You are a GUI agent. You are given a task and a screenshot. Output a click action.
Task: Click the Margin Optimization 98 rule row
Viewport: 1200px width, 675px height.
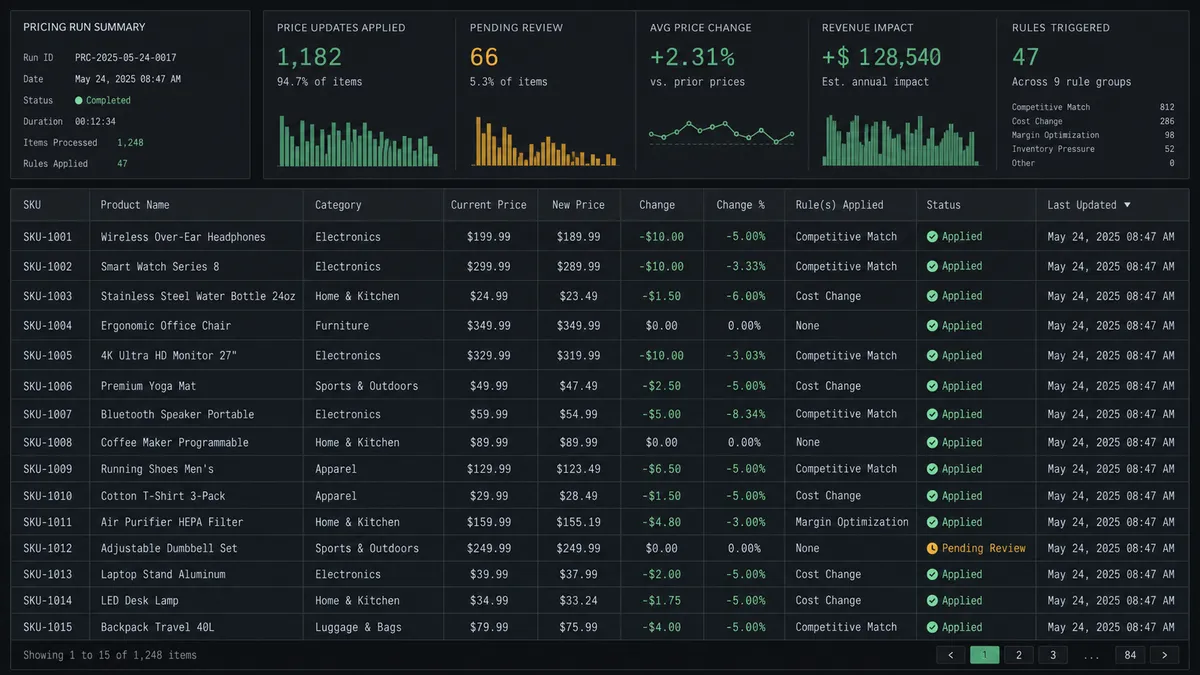[x=1093, y=135]
